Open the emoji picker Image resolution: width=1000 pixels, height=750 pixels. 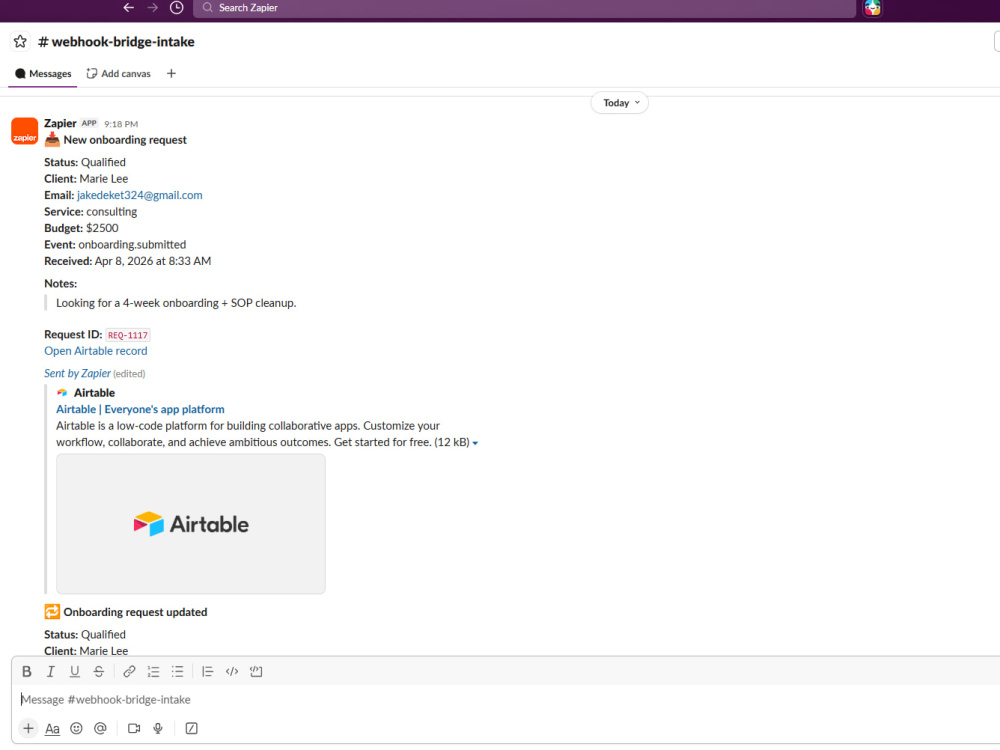click(77, 728)
